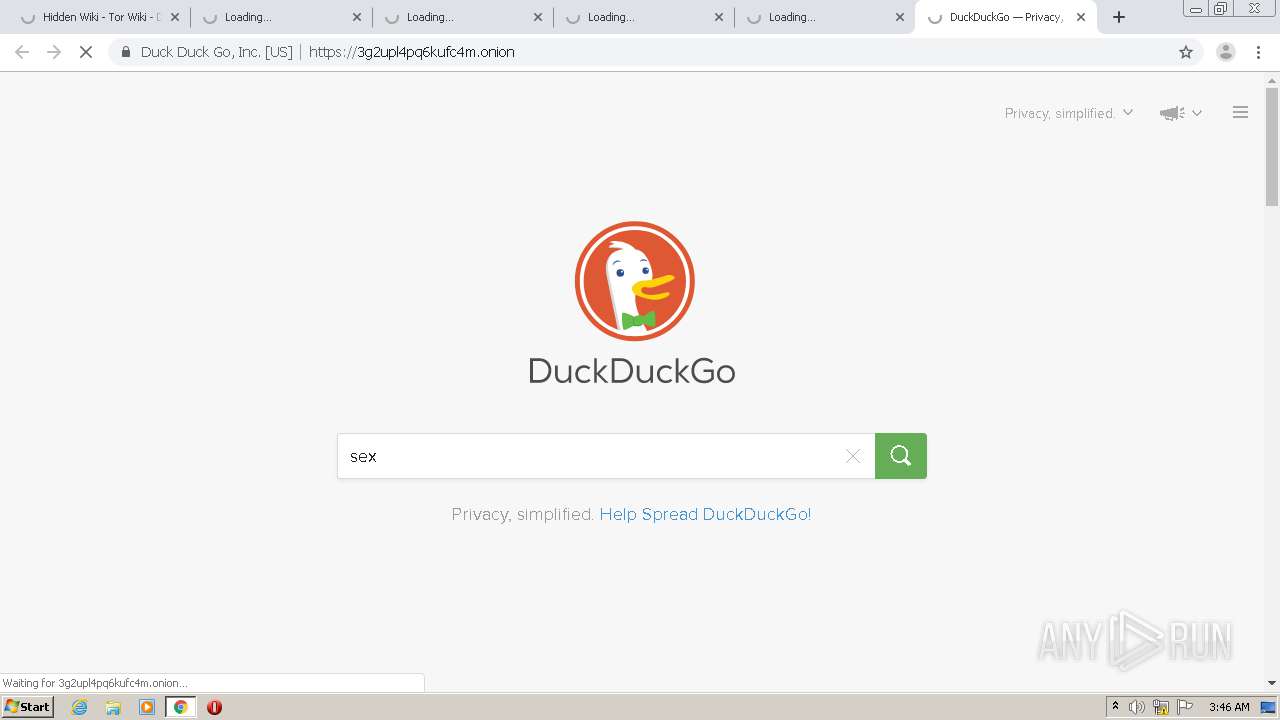1280x720 pixels.
Task: Open the network tray icon
Action: click(1161, 707)
